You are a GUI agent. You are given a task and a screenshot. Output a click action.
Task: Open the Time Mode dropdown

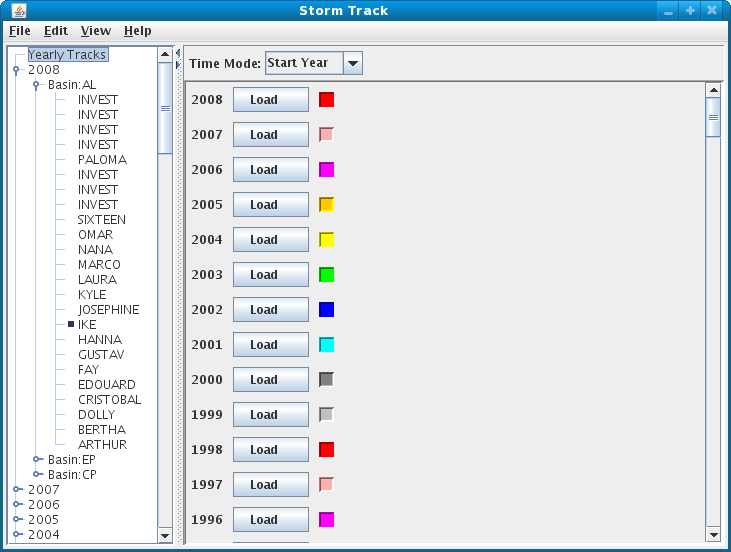352,63
